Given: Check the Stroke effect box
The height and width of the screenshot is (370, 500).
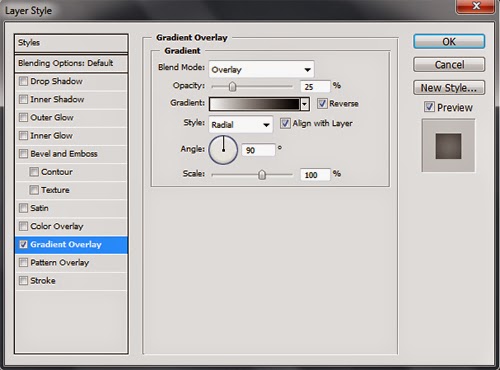Looking at the screenshot, I should coord(23,280).
